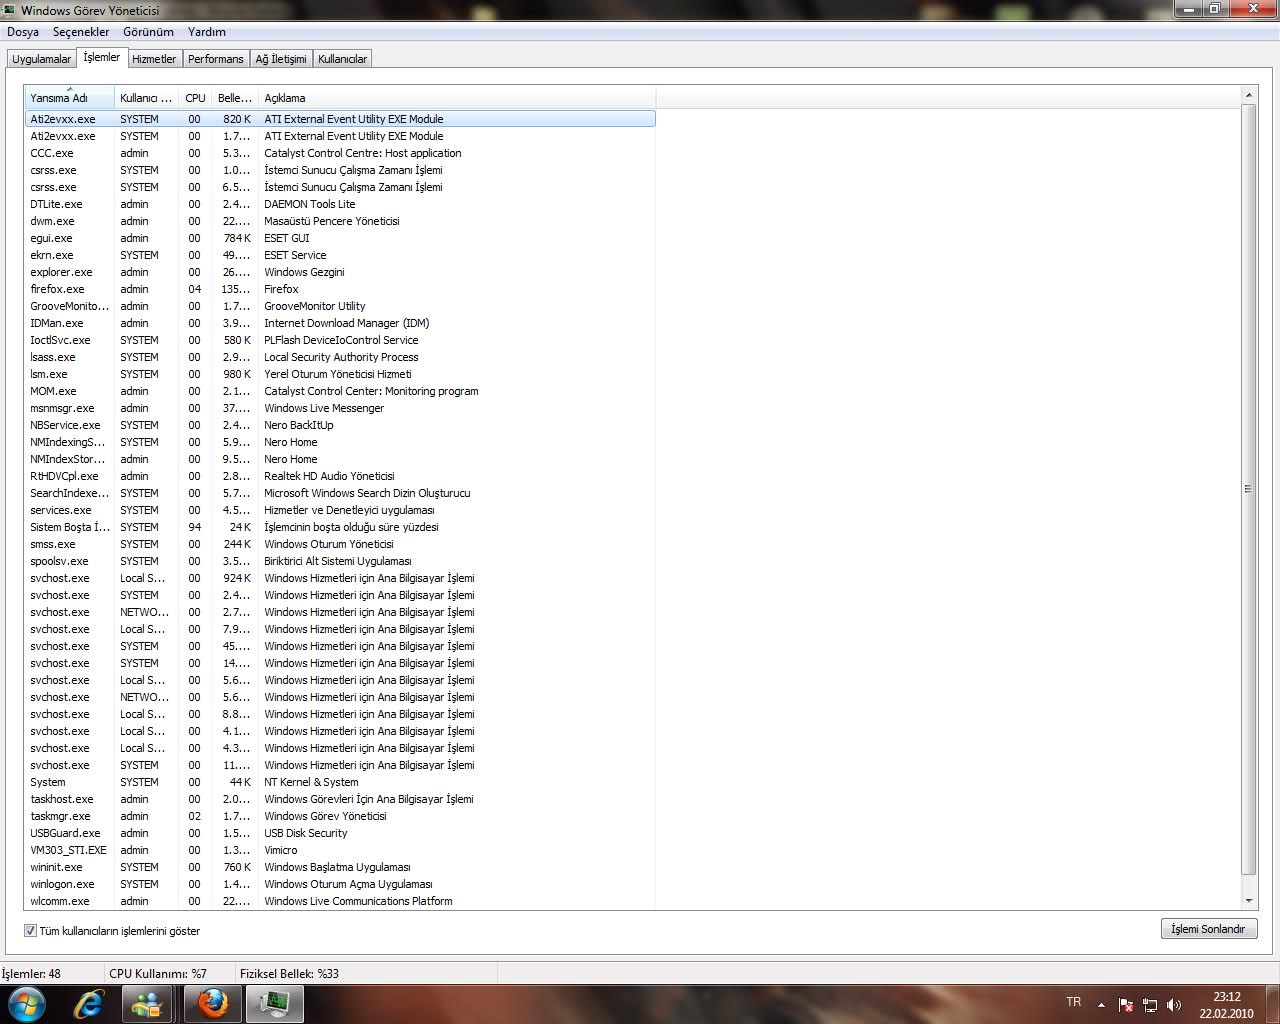Select the SearchIndexer process row

click(x=340, y=493)
